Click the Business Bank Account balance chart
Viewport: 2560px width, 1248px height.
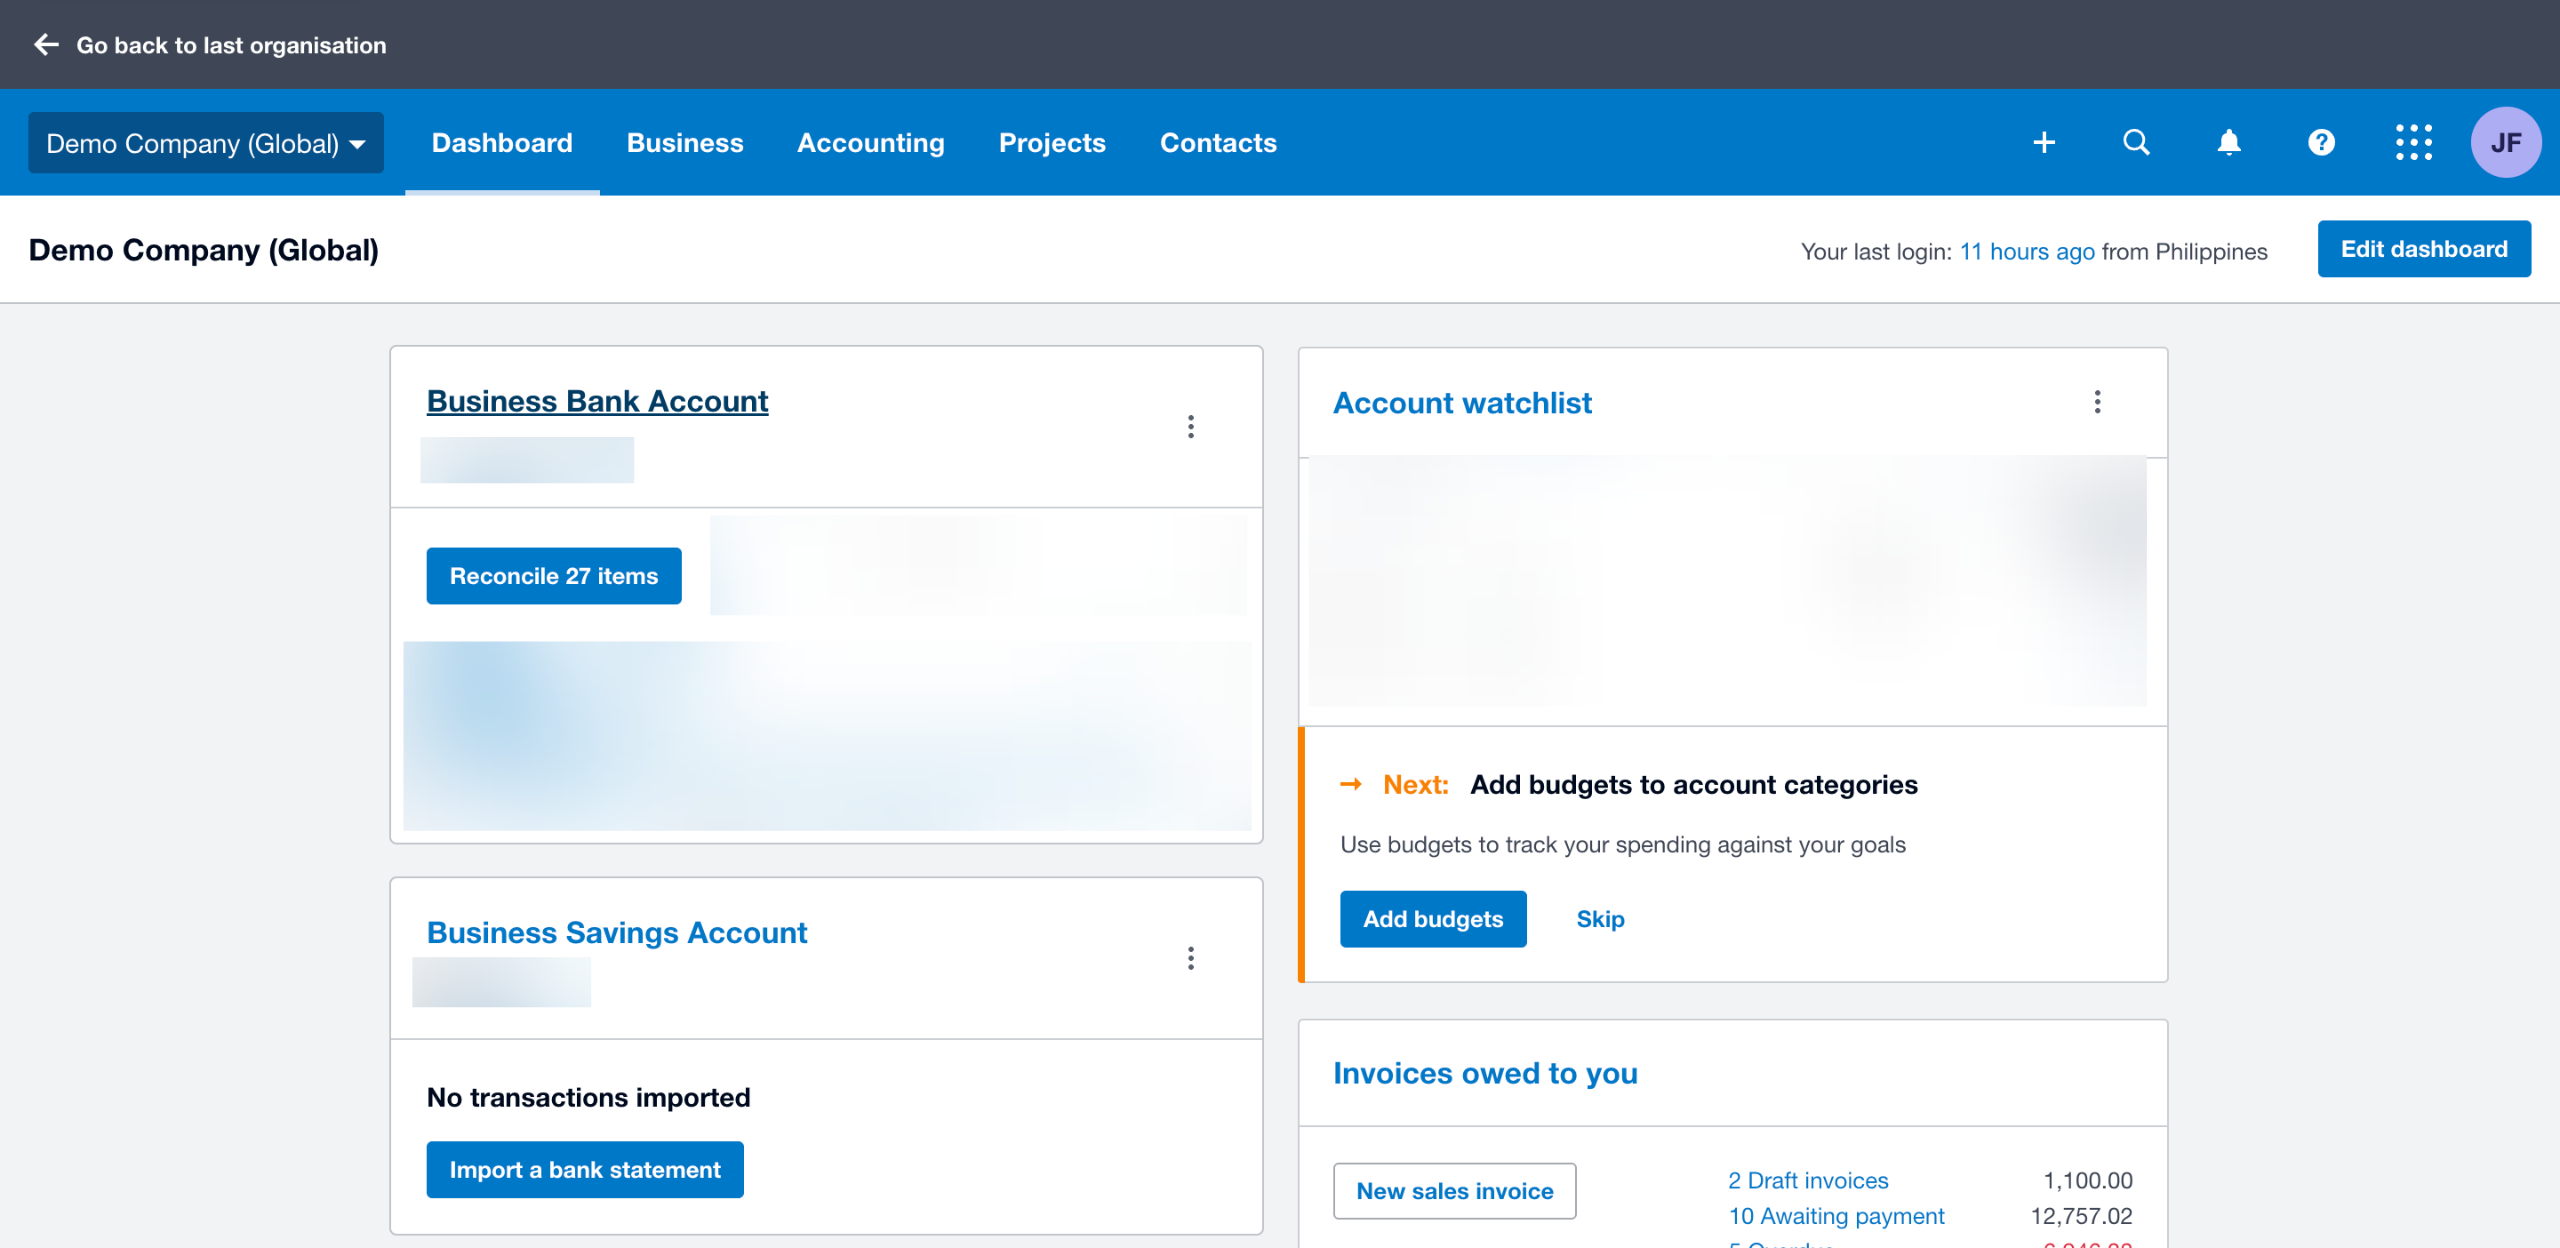(x=827, y=736)
